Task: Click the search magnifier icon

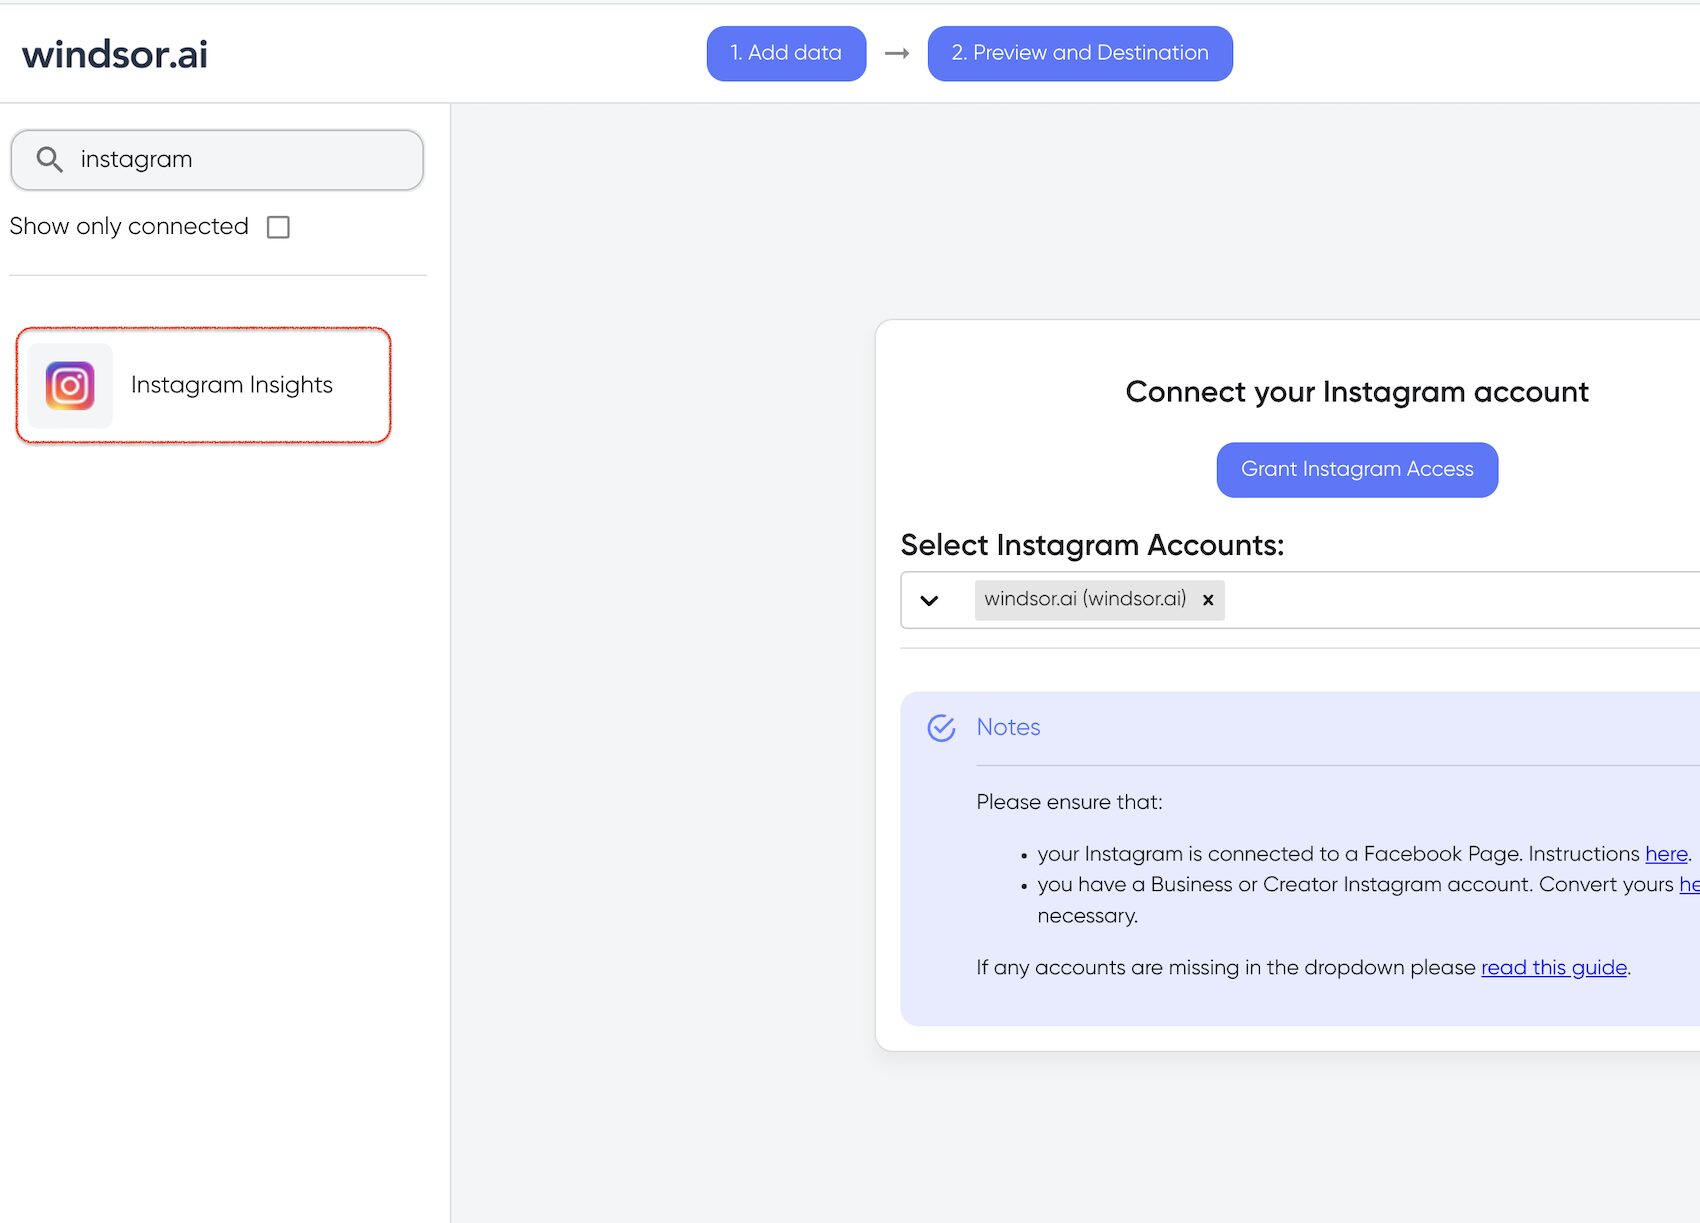Action: click(x=48, y=159)
